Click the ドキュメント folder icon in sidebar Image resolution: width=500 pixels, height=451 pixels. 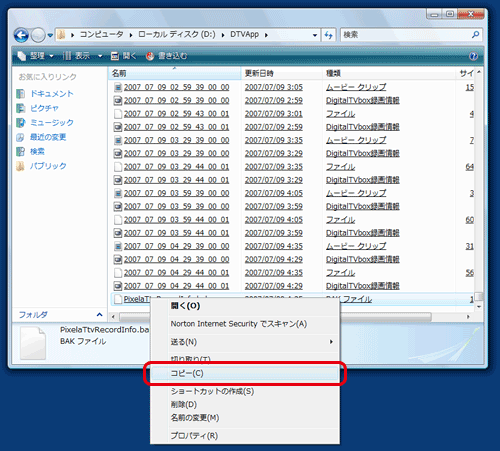pyautogui.click(x=20, y=94)
